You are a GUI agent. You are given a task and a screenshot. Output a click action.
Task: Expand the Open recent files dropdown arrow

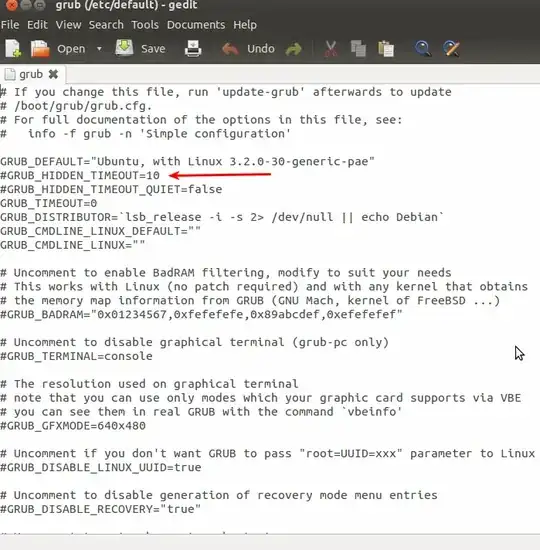99,48
